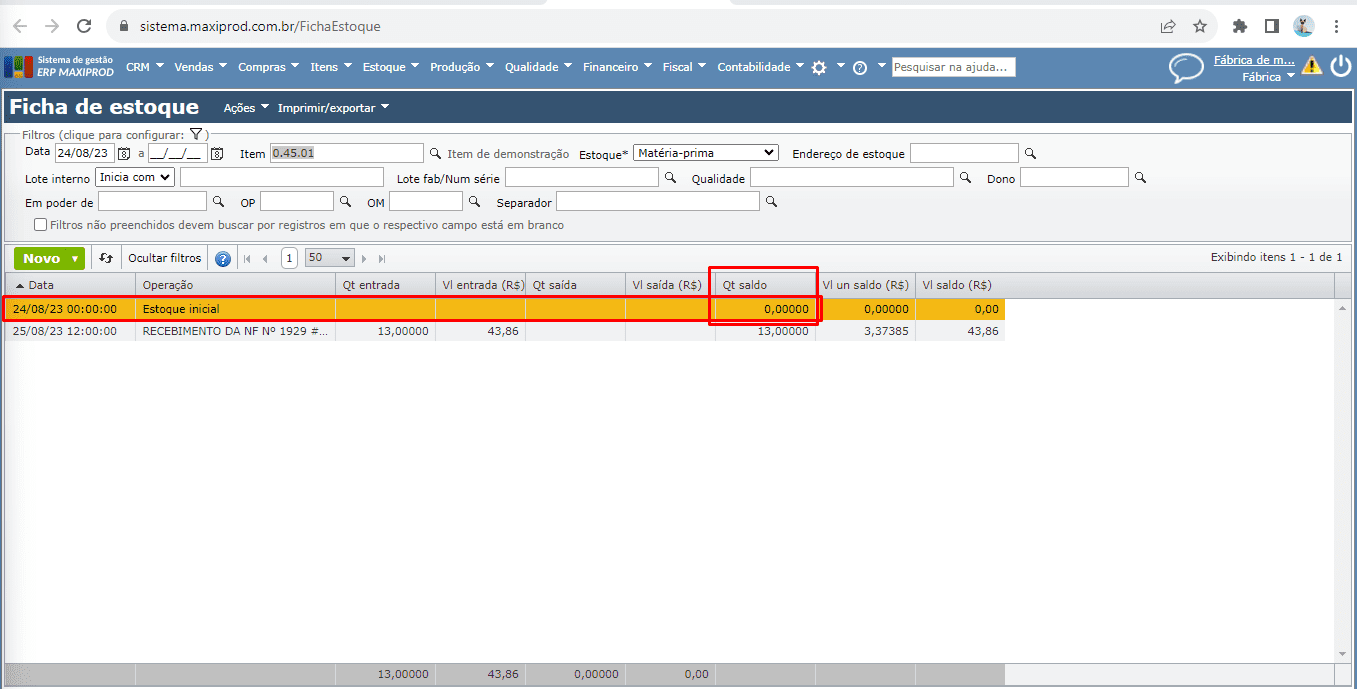Click the Endereço de estoque search magnifier
The image size is (1357, 689).
pyautogui.click(x=1030, y=154)
